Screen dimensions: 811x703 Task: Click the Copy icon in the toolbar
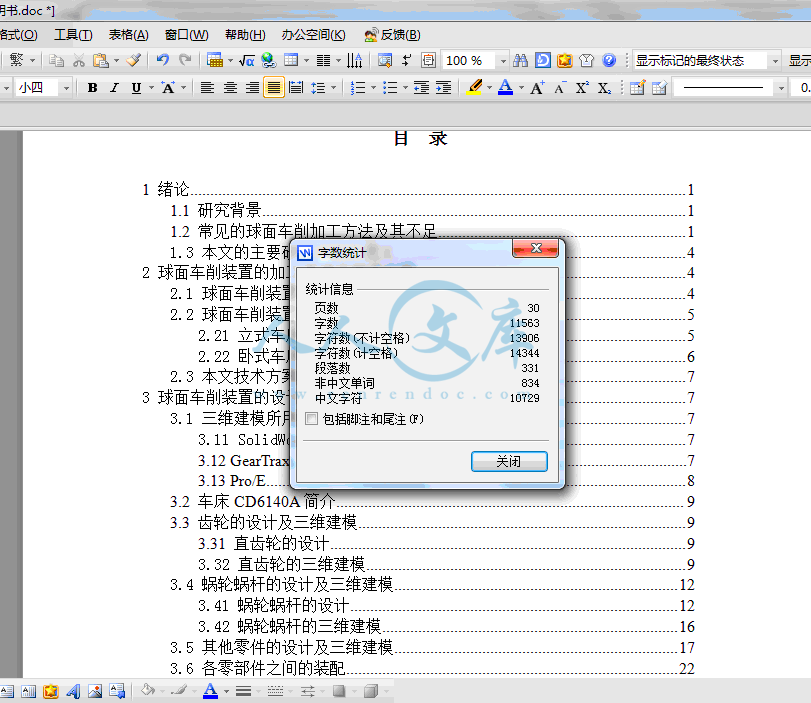click(x=56, y=61)
